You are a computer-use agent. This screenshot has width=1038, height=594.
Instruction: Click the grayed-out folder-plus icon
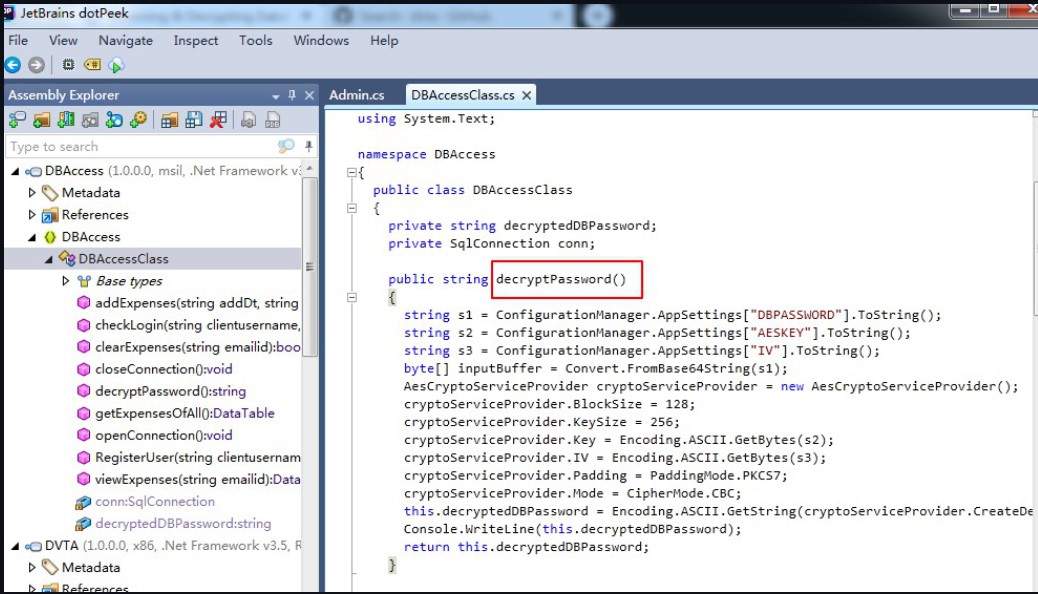pyautogui.click(x=90, y=120)
